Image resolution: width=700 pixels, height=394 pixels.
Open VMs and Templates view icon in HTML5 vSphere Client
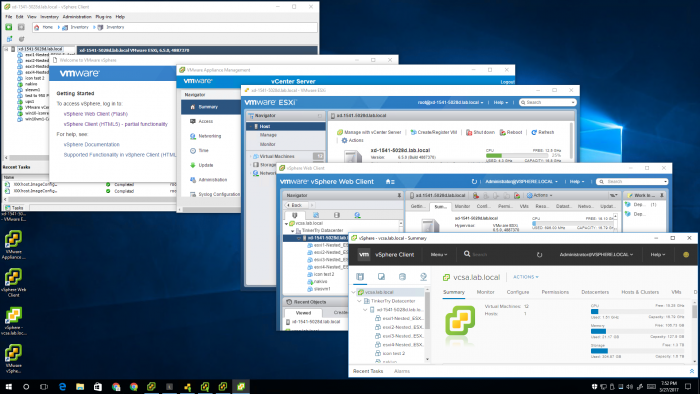click(x=381, y=277)
